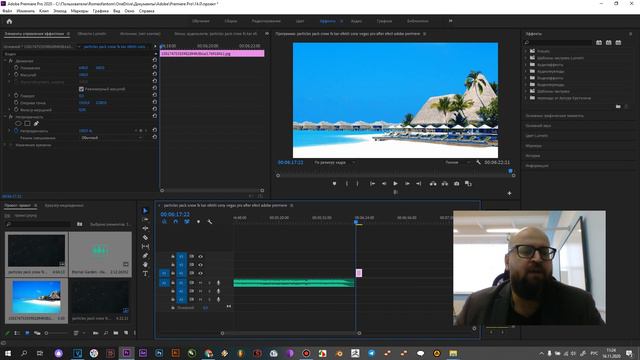The image size is (640, 360).
Task: Select the Type tool
Action: click(x=145, y=273)
